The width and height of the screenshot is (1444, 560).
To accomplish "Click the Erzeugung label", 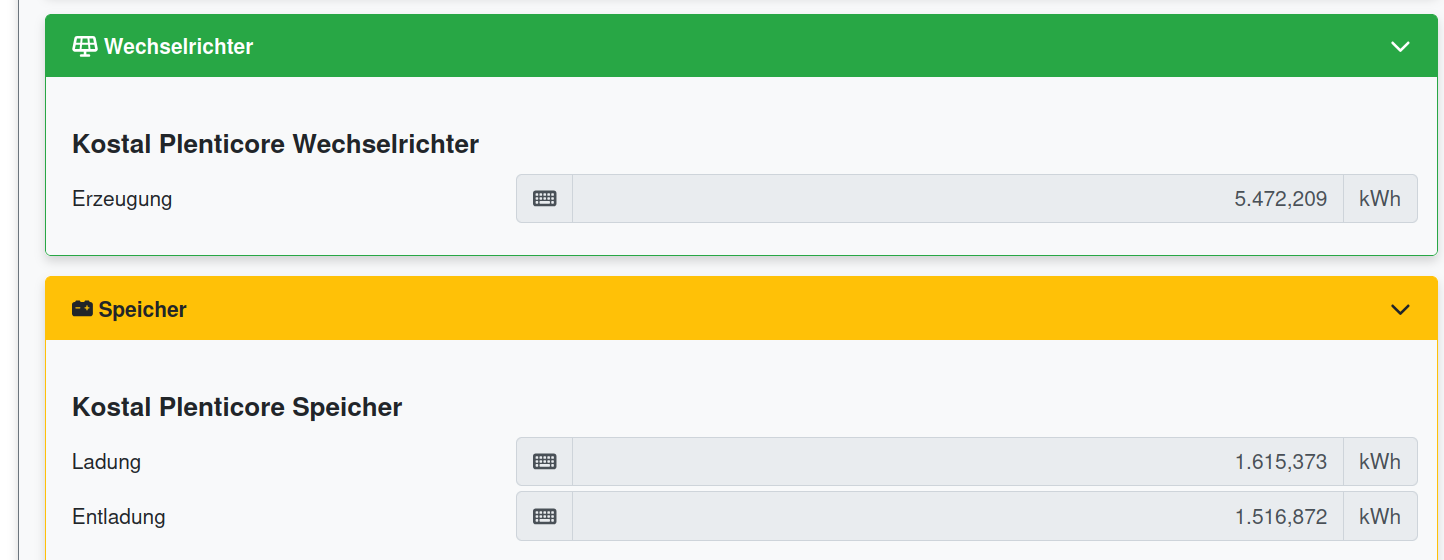I will (x=122, y=199).
